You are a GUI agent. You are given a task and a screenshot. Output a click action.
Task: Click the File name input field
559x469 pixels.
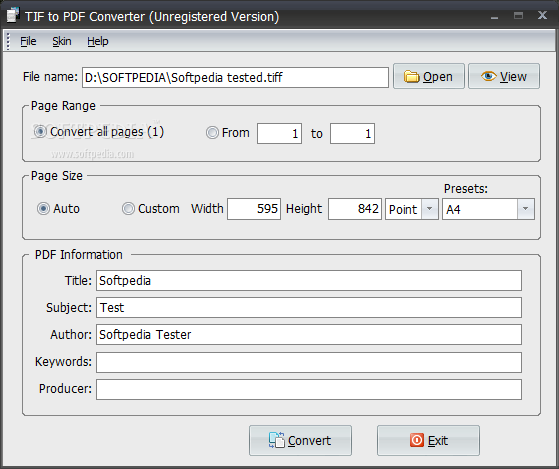(235, 77)
